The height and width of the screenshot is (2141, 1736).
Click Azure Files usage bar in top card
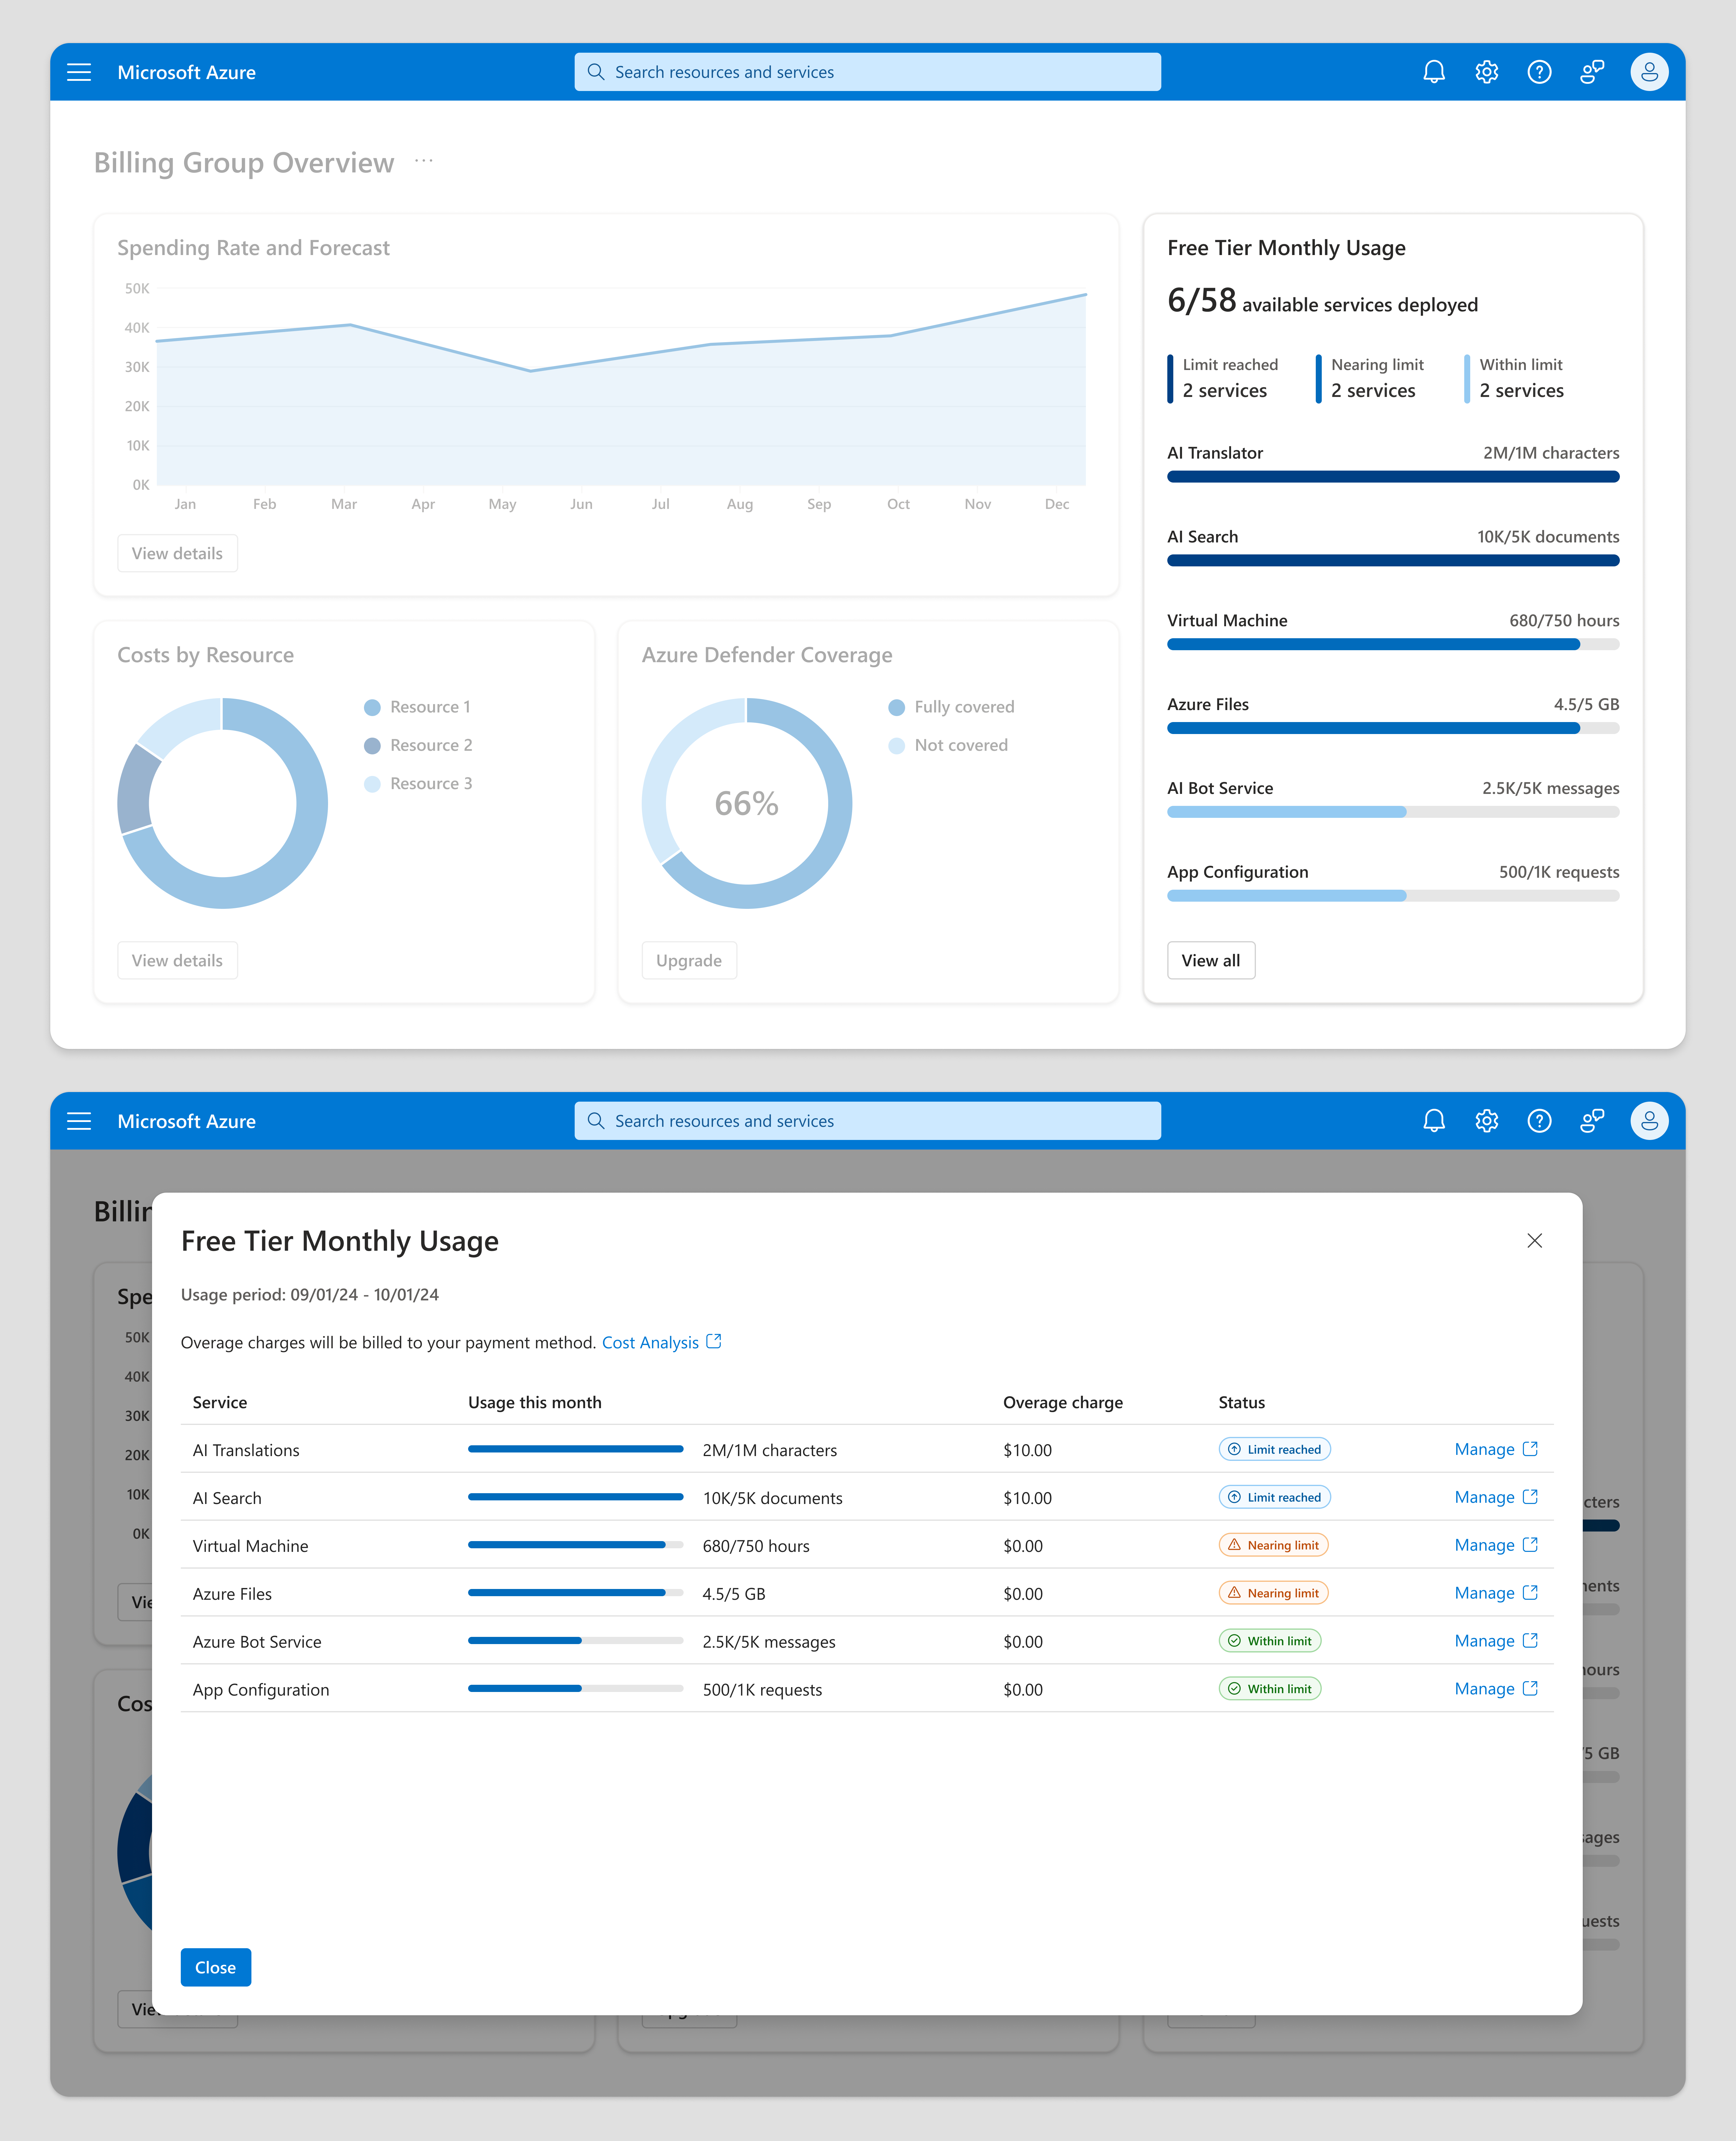pos(1393,728)
